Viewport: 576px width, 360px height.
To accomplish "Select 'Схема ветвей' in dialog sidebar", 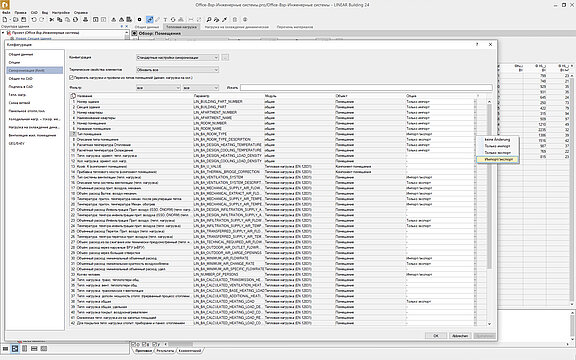I will pyautogui.click(x=19, y=103).
